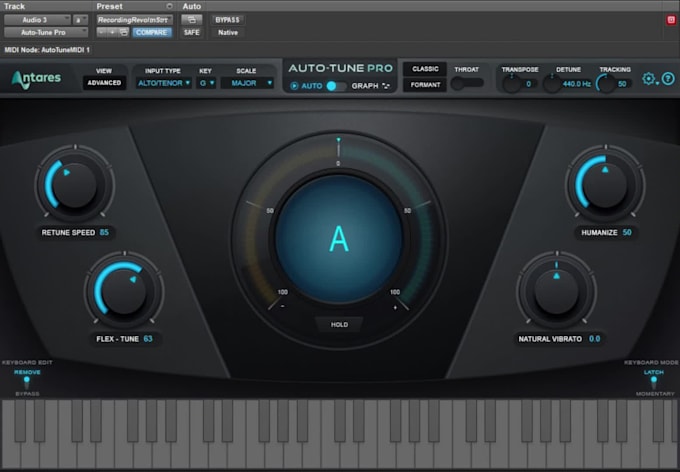
Task: Click the Flex-Tune value 63
Action: point(148,339)
